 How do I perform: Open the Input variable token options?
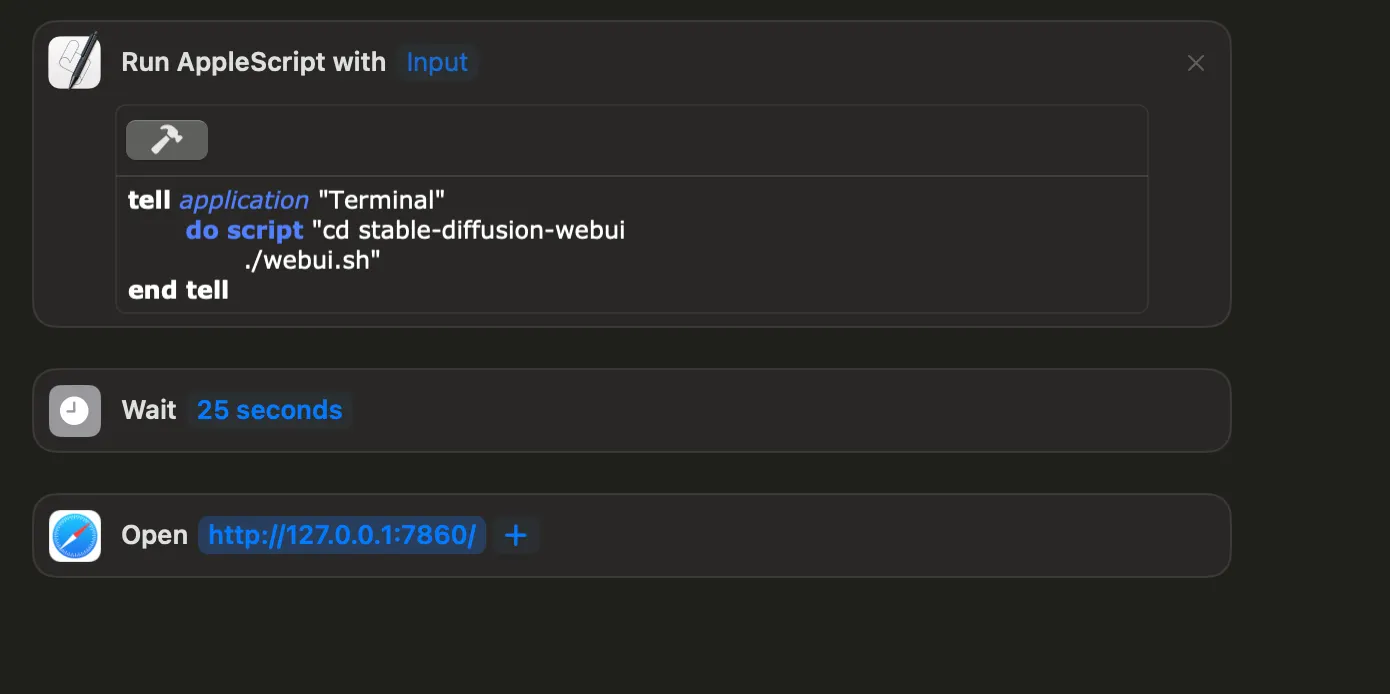[x=437, y=62]
